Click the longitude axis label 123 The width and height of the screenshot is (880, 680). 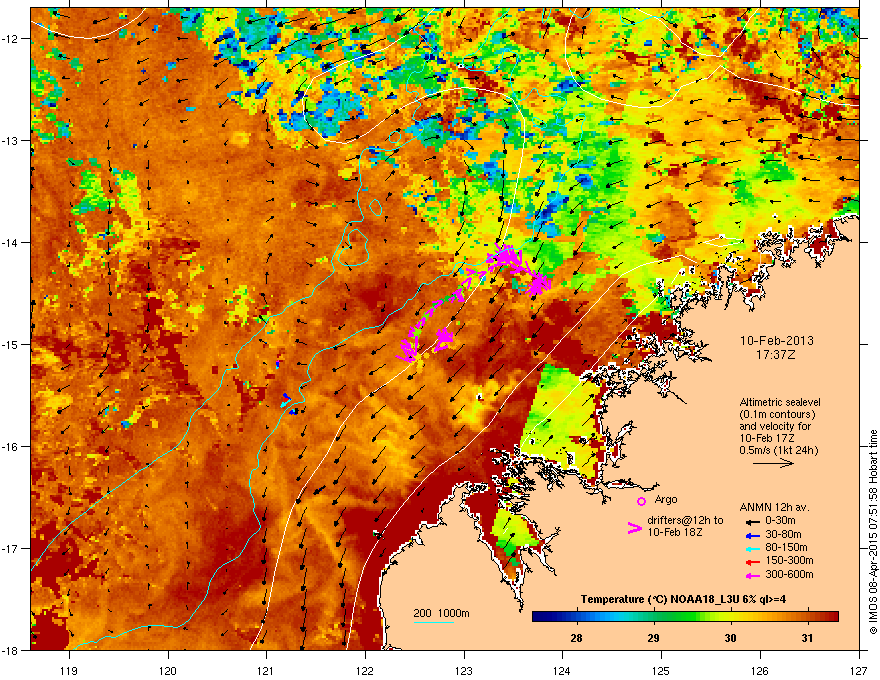click(x=464, y=671)
